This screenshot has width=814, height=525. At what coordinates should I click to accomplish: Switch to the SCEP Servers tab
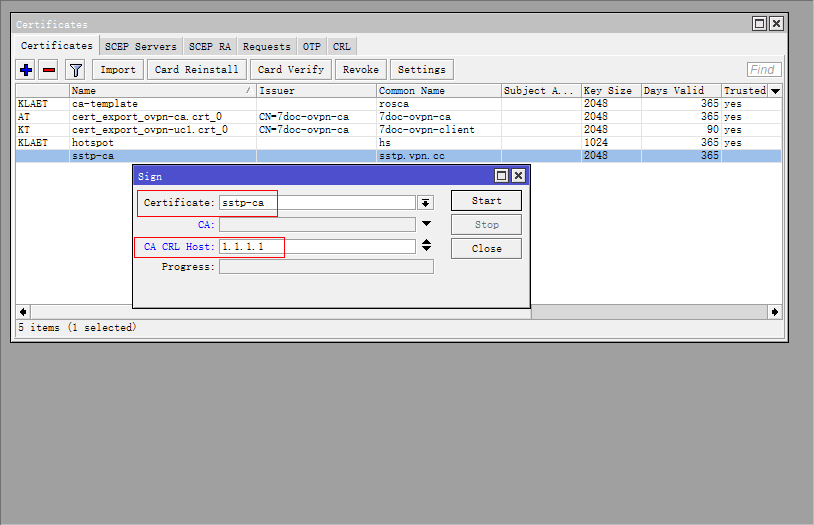(x=141, y=46)
